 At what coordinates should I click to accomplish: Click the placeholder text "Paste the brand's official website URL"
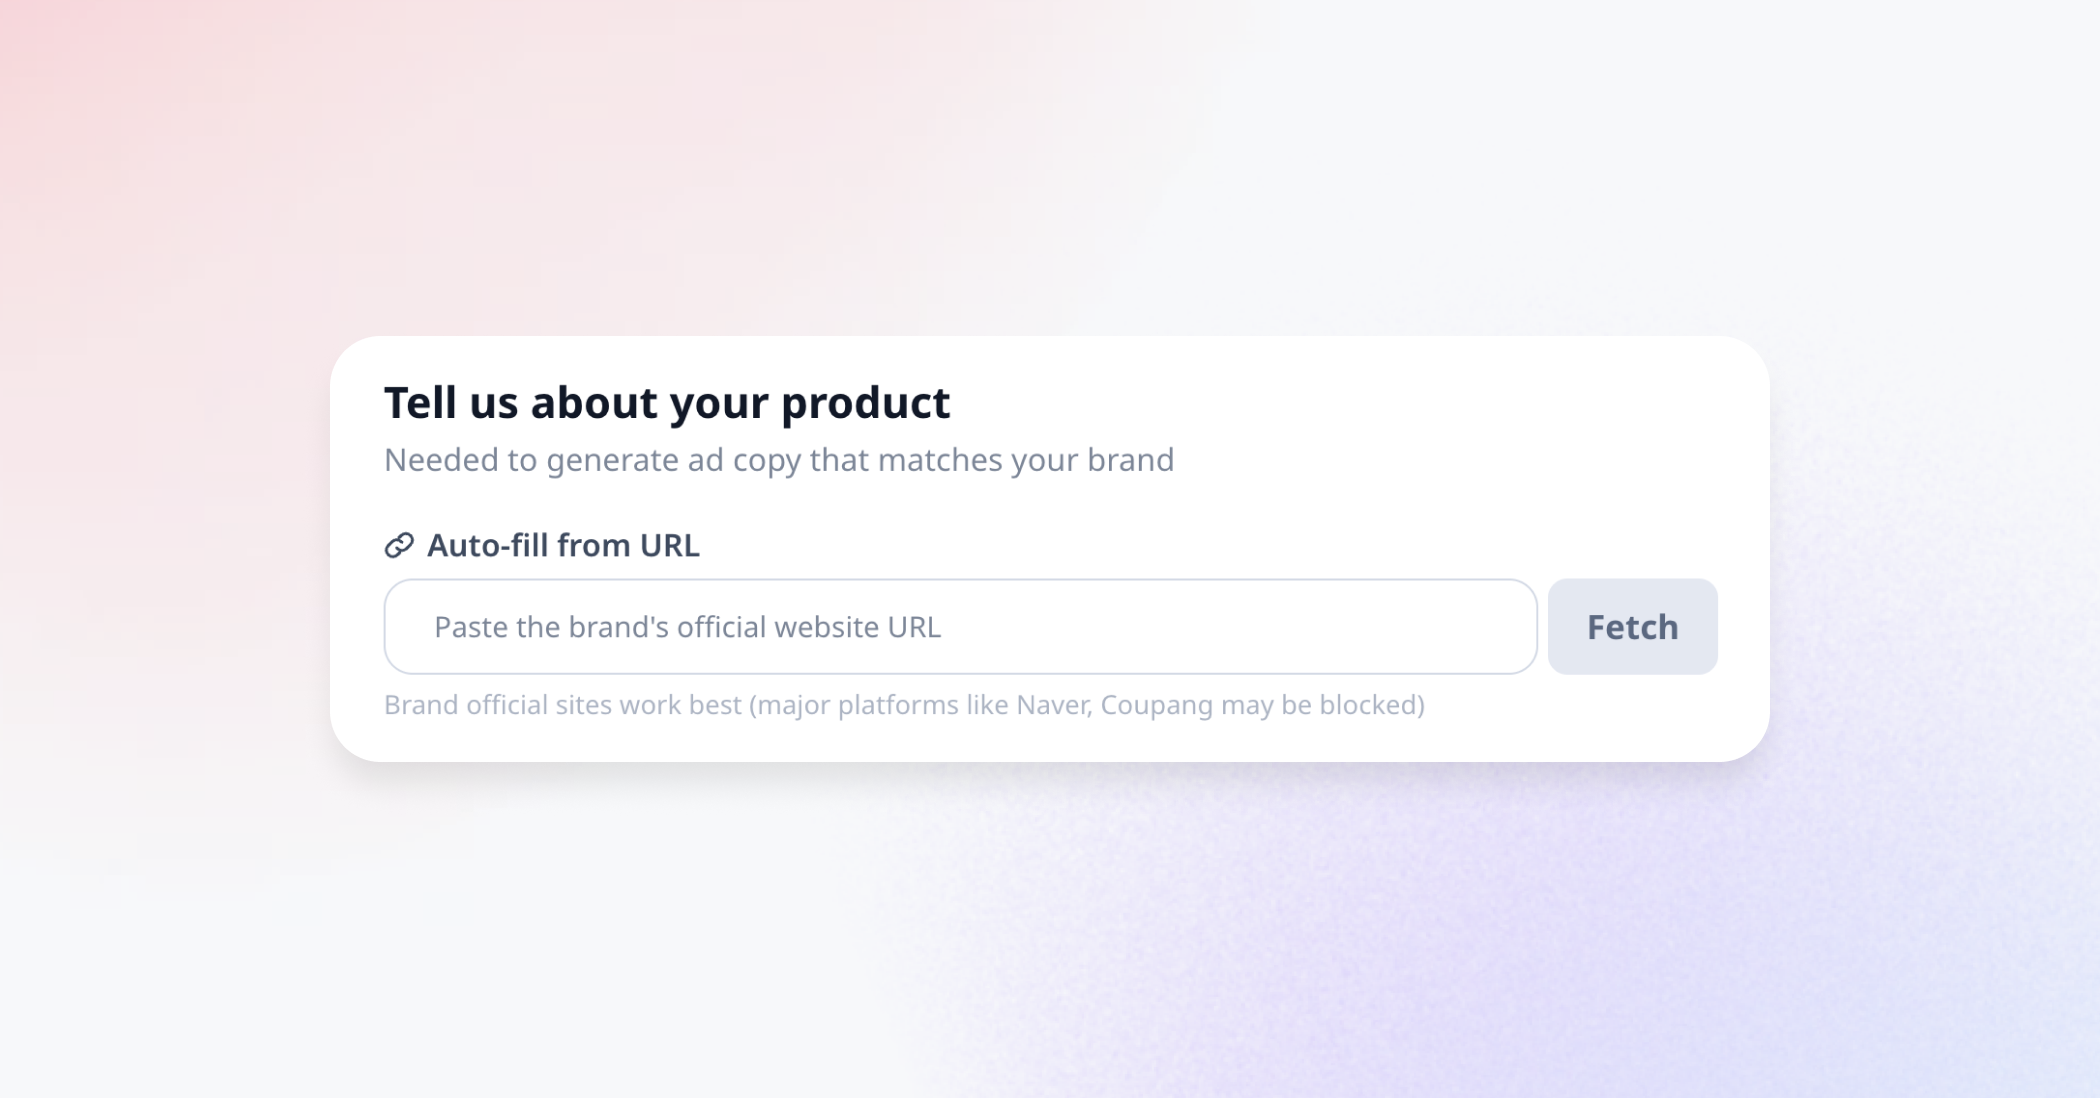tap(687, 627)
